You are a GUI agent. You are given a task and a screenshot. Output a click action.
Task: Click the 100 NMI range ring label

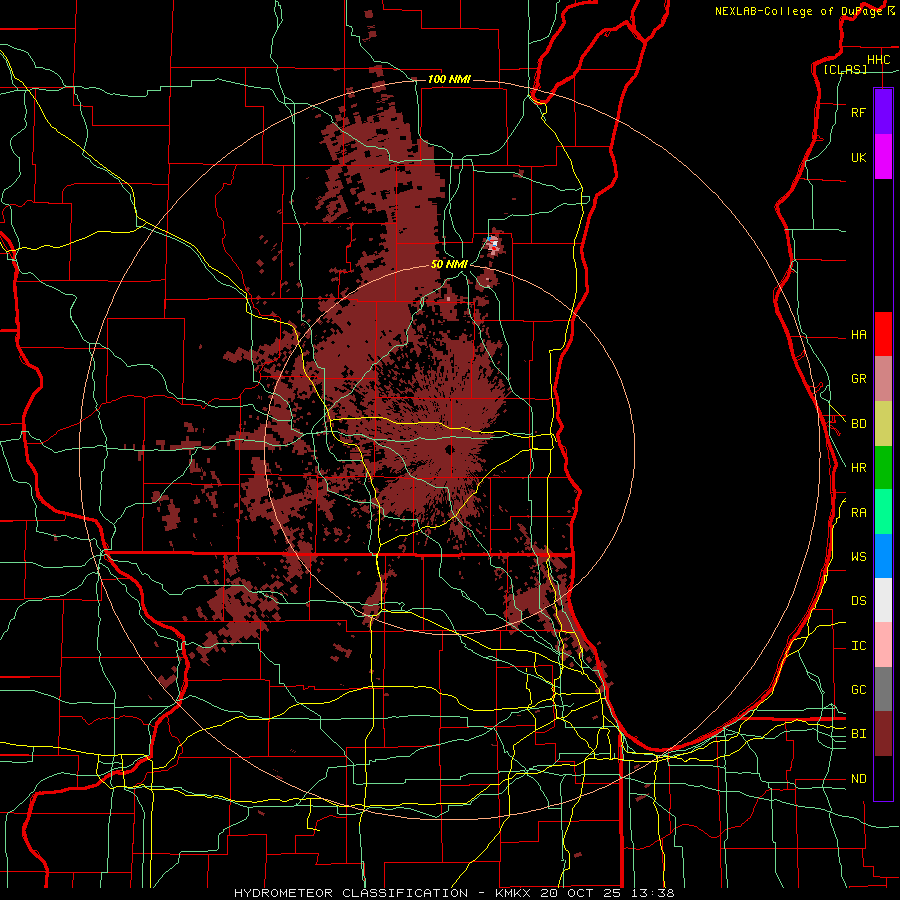click(x=449, y=79)
